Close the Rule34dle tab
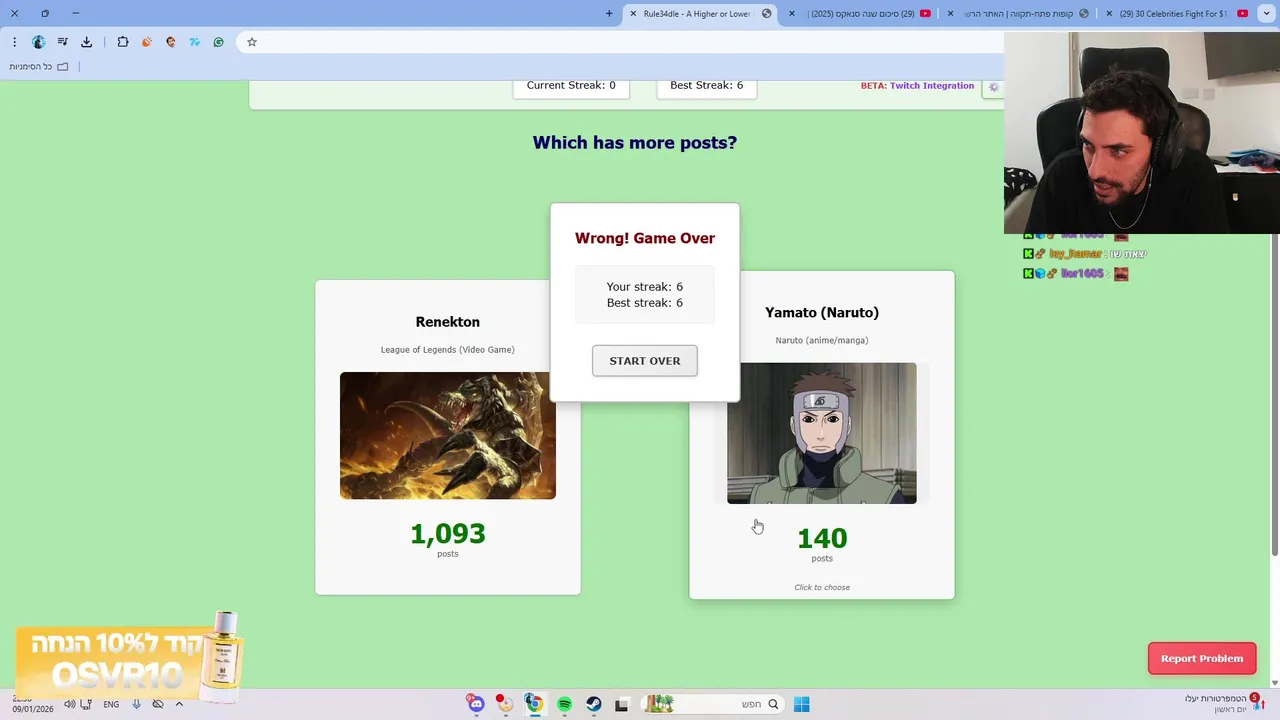 click(x=633, y=14)
